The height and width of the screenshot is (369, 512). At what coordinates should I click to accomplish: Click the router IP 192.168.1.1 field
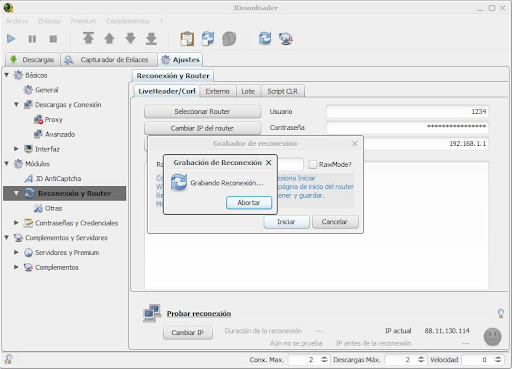point(426,144)
